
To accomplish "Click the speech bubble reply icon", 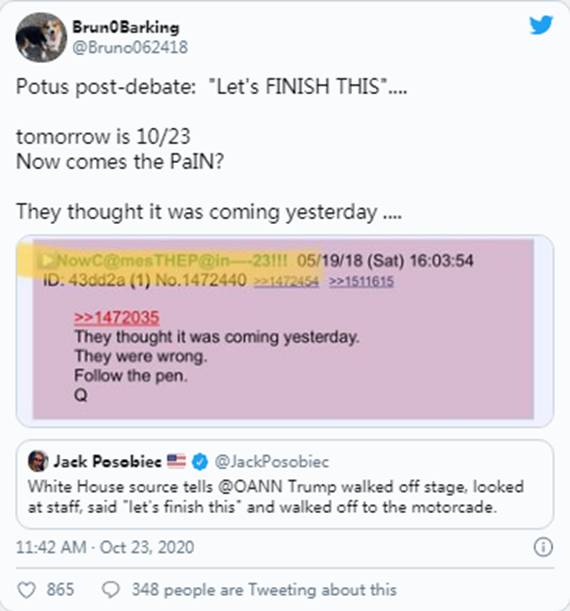I will click(x=111, y=590).
